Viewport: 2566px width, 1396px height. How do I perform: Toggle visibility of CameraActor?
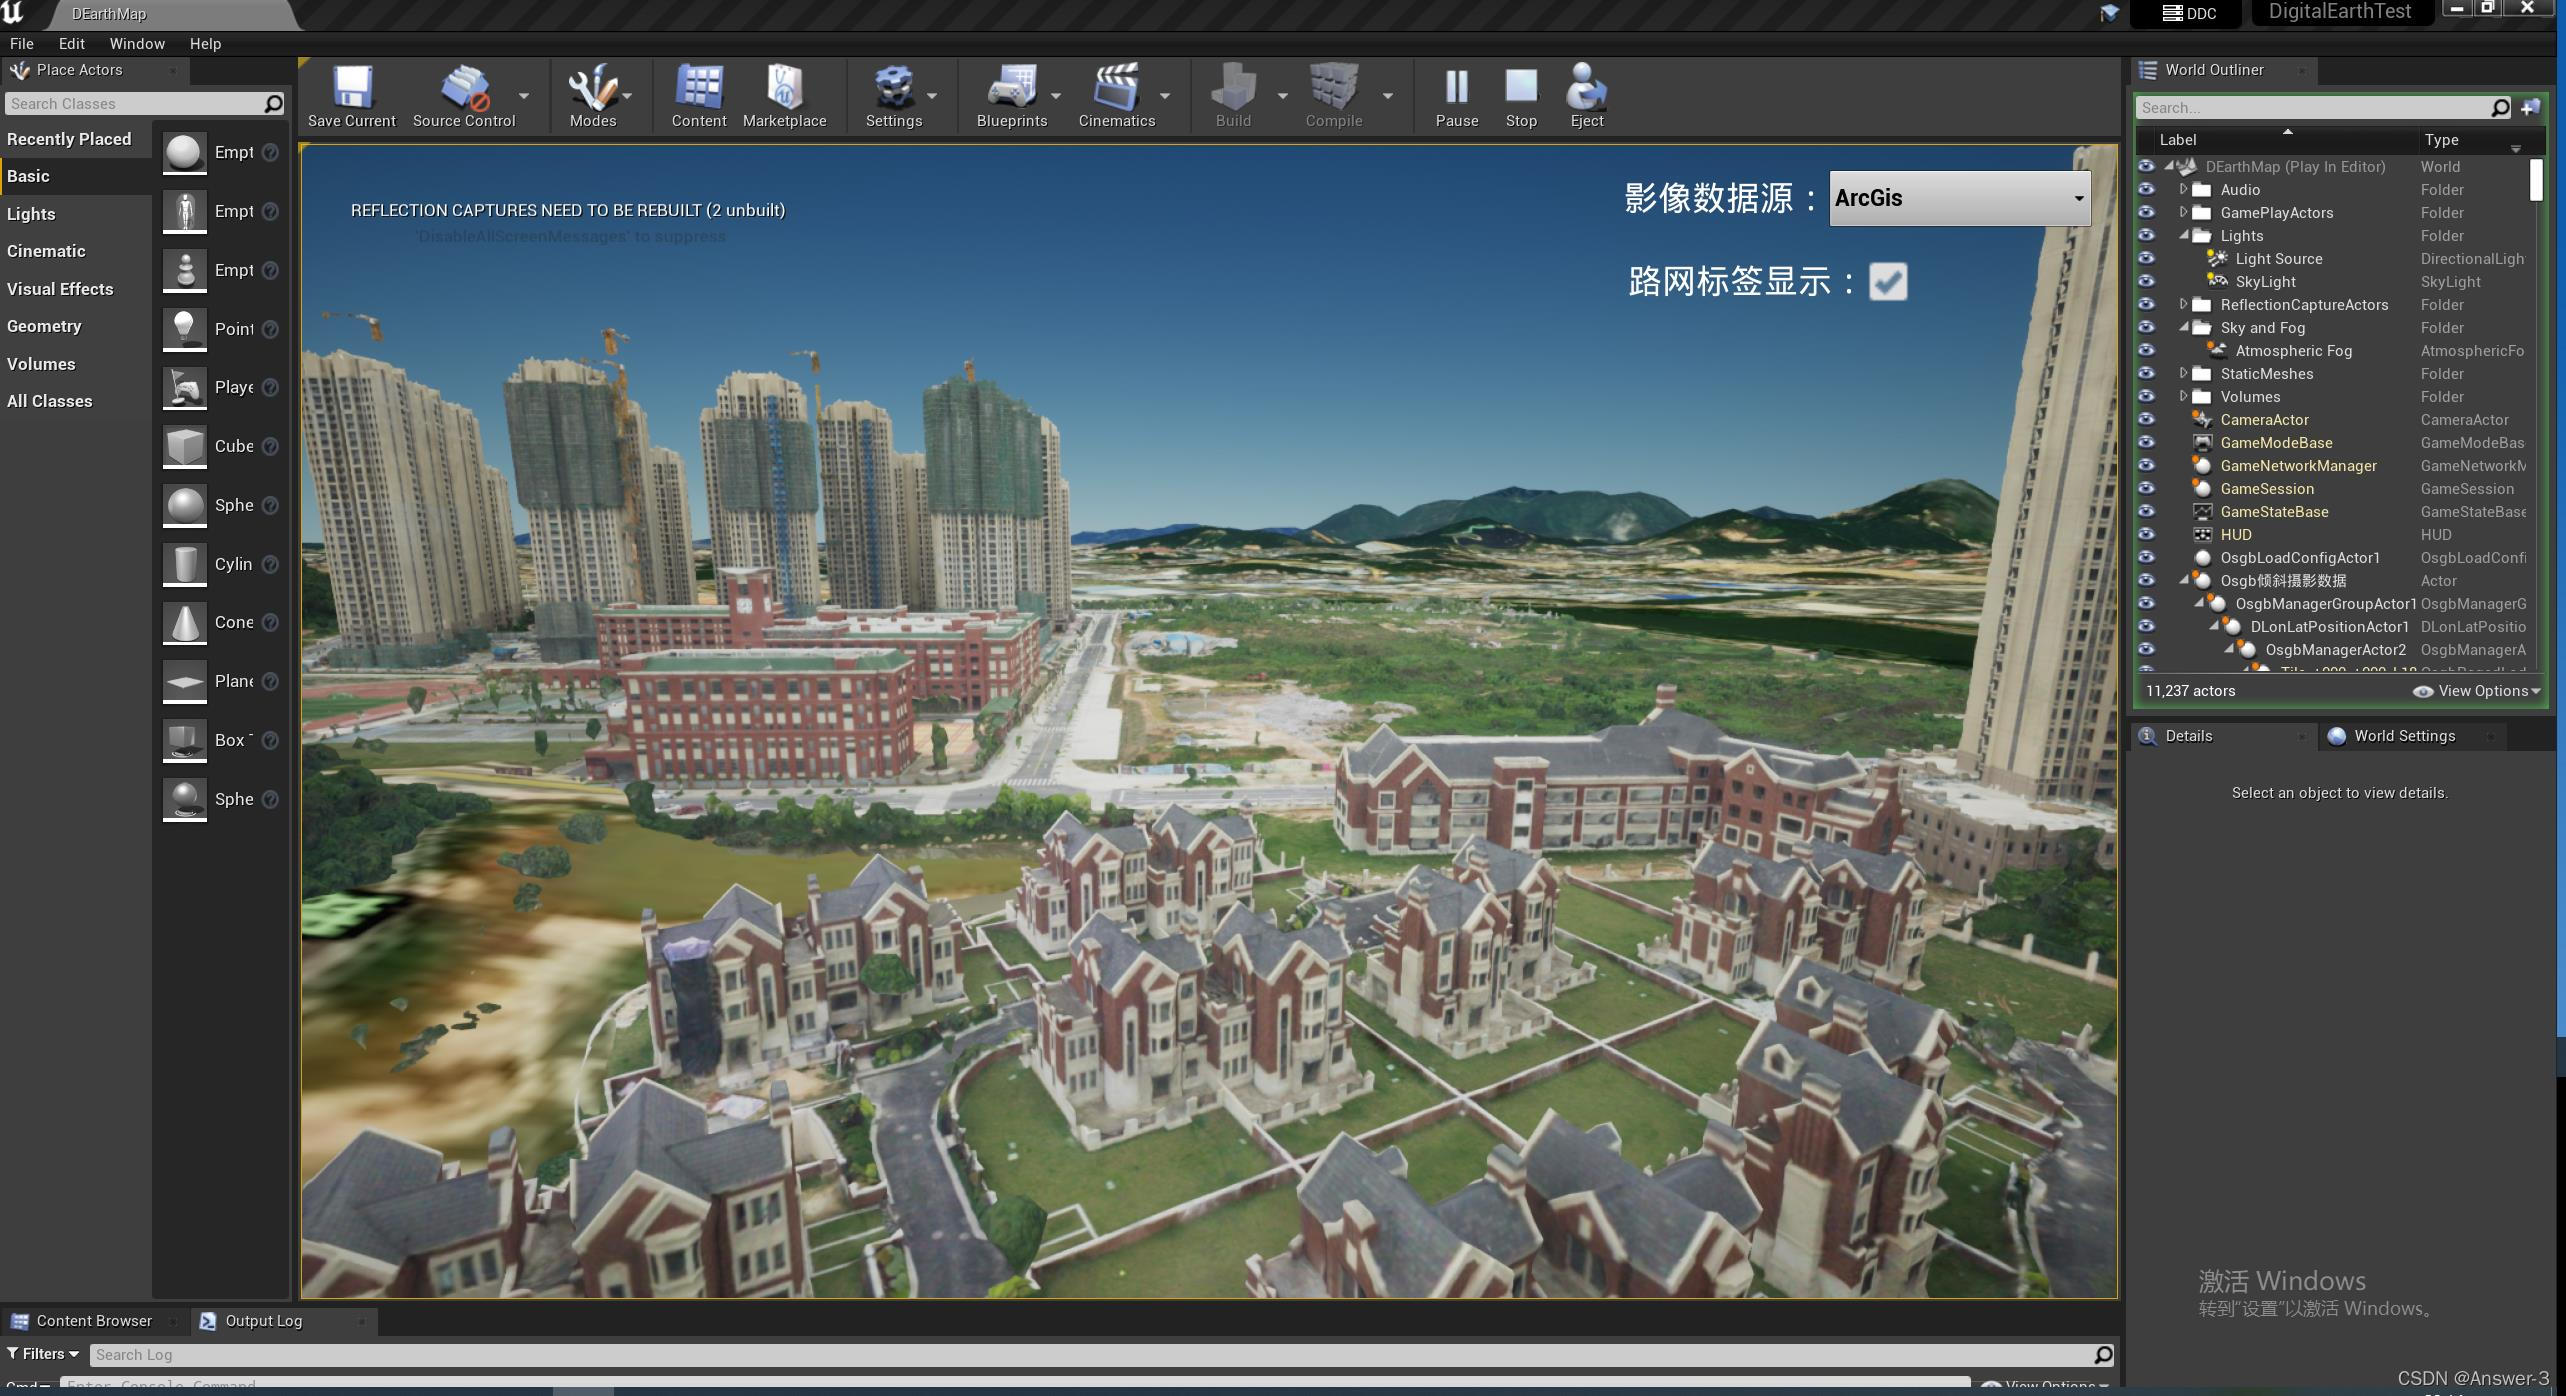(x=2146, y=420)
